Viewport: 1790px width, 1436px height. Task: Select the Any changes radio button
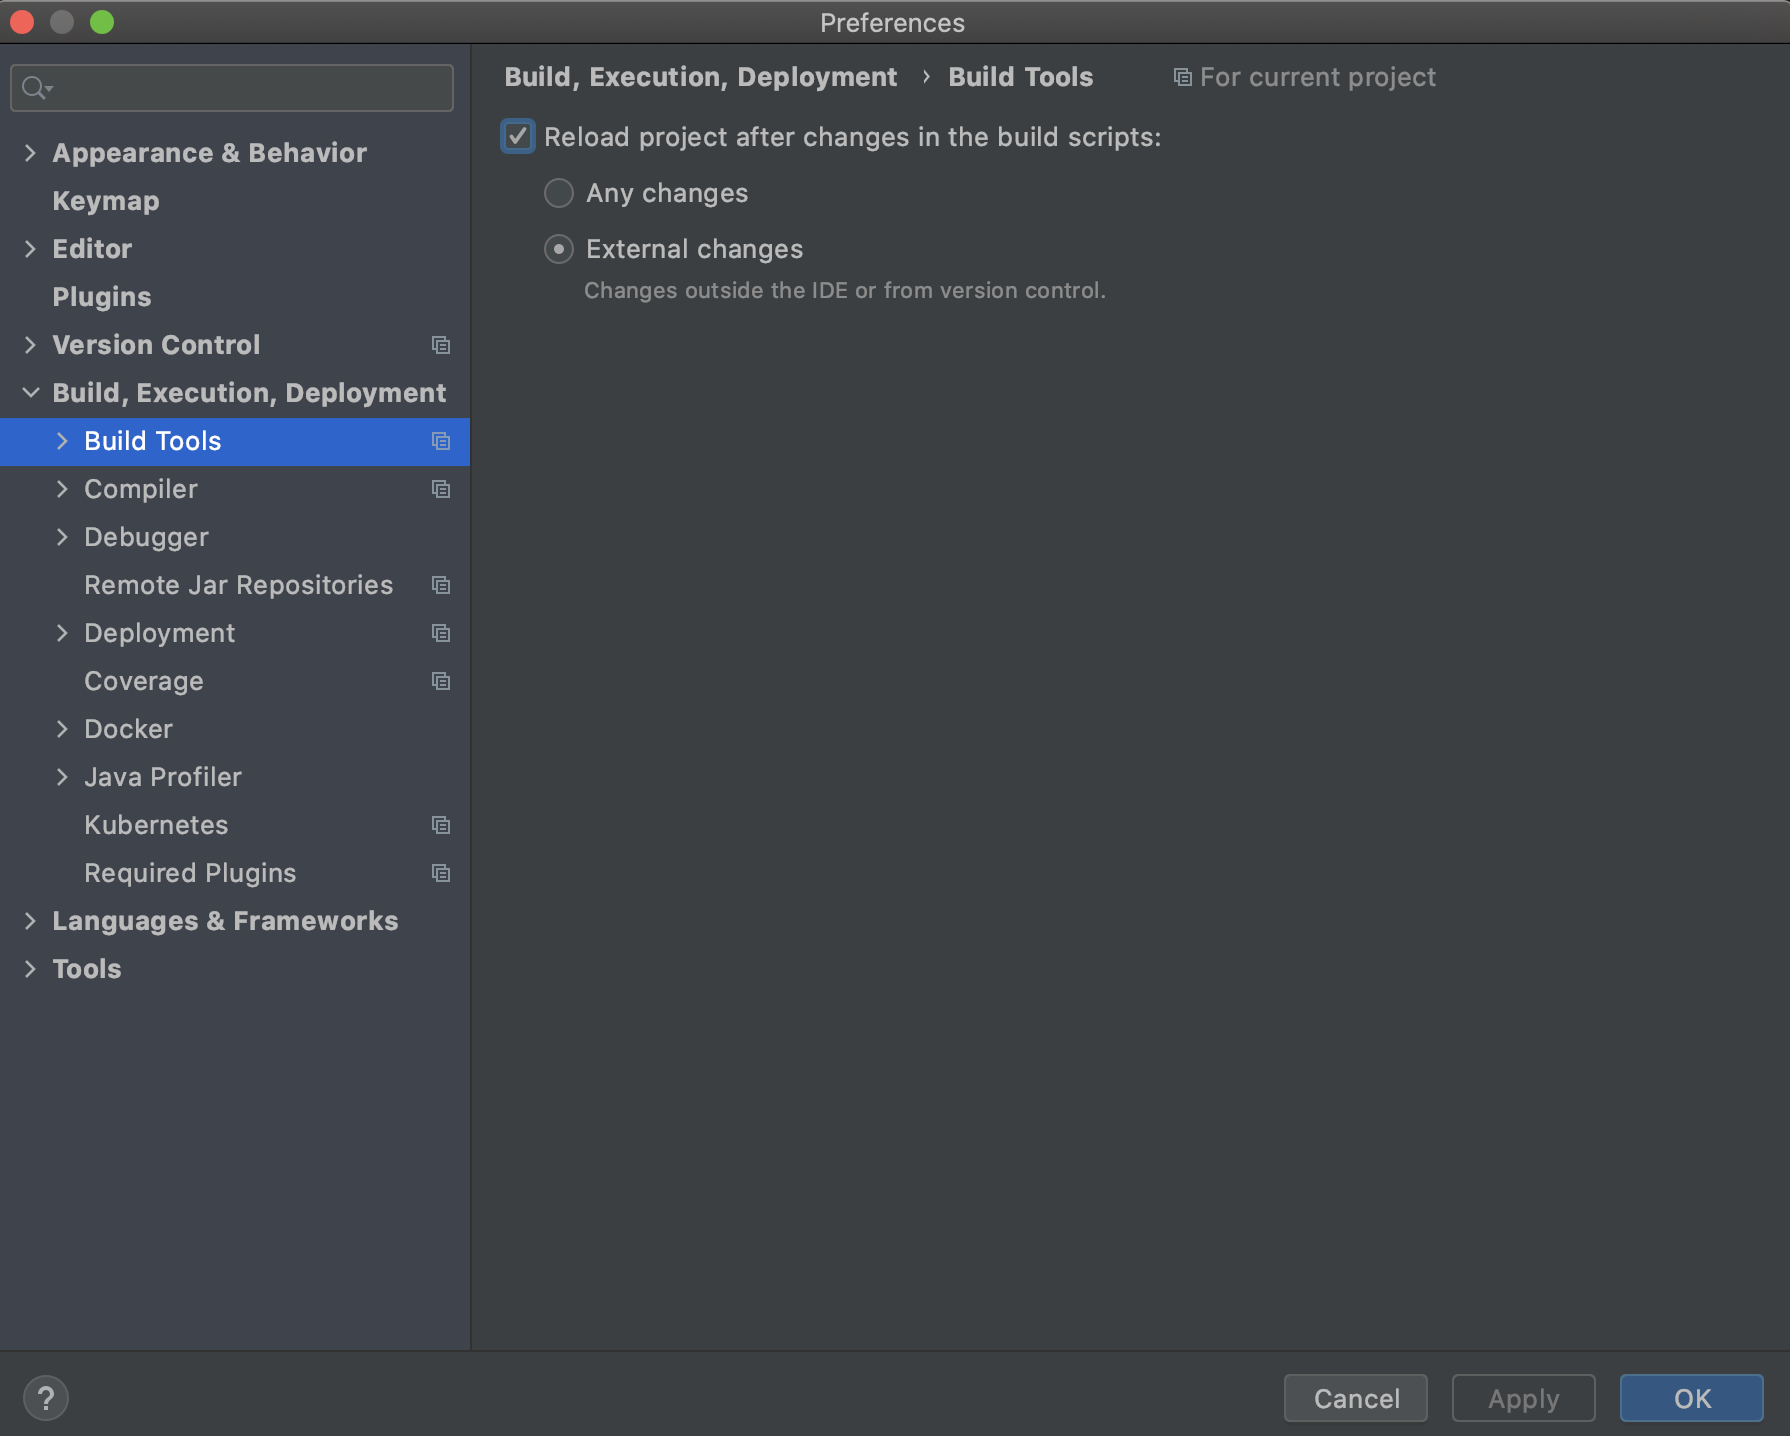[x=559, y=193]
